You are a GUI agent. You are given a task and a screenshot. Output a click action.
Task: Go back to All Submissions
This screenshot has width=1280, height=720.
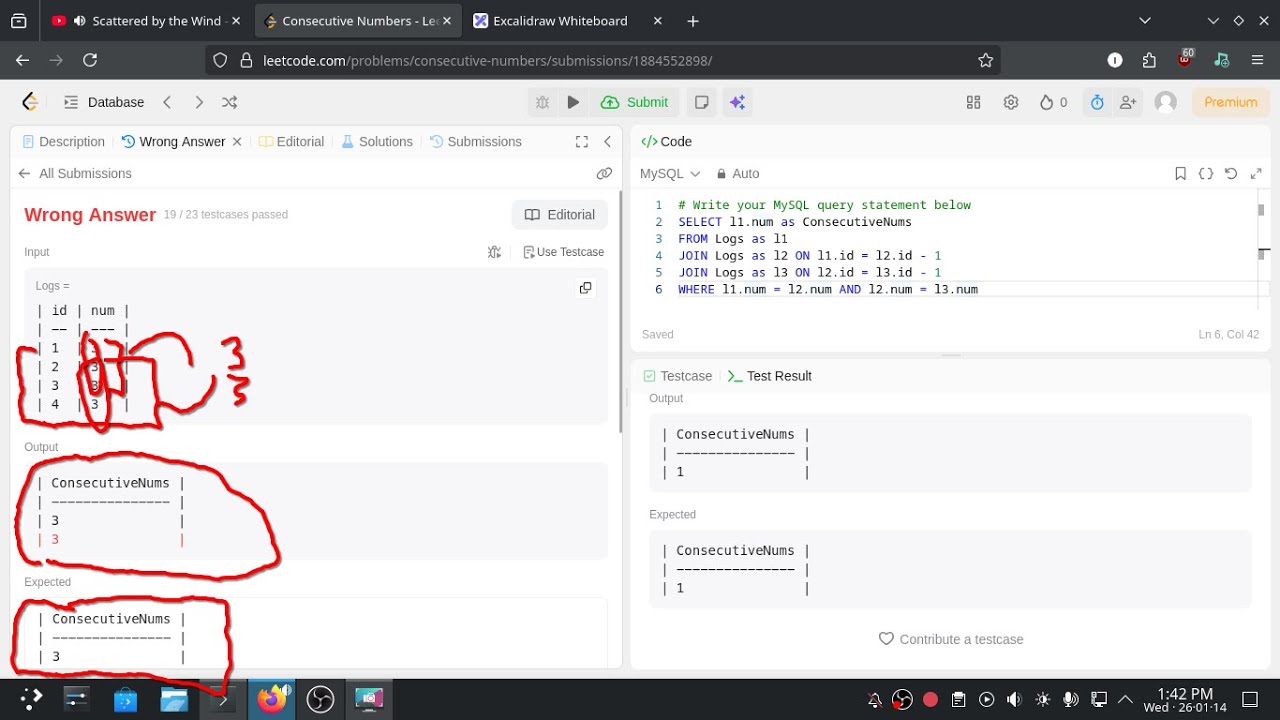click(x=75, y=173)
